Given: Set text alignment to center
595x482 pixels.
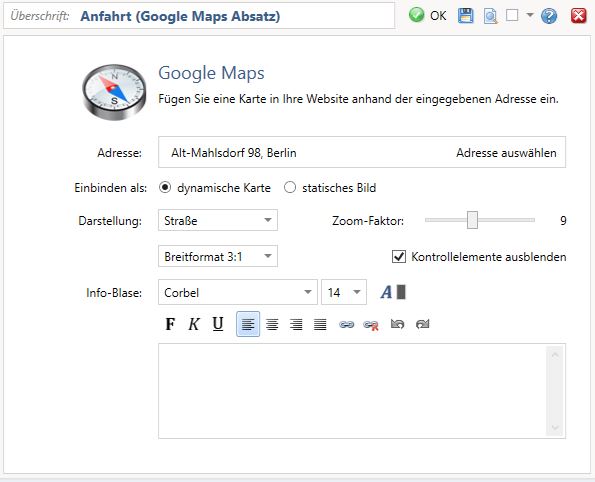Looking at the screenshot, I should pyautogui.click(x=272, y=324).
